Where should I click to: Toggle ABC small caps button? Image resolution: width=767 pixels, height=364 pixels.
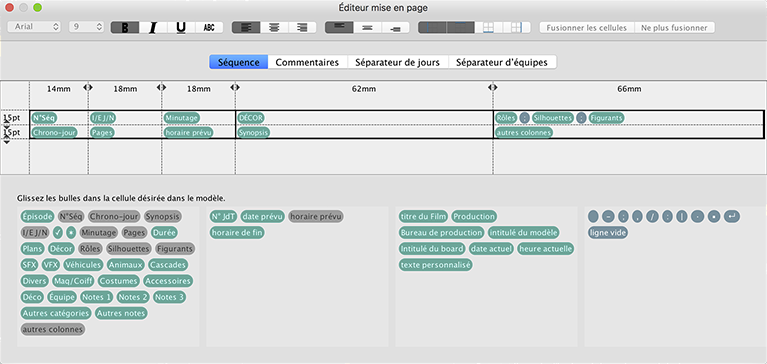[x=209, y=27]
